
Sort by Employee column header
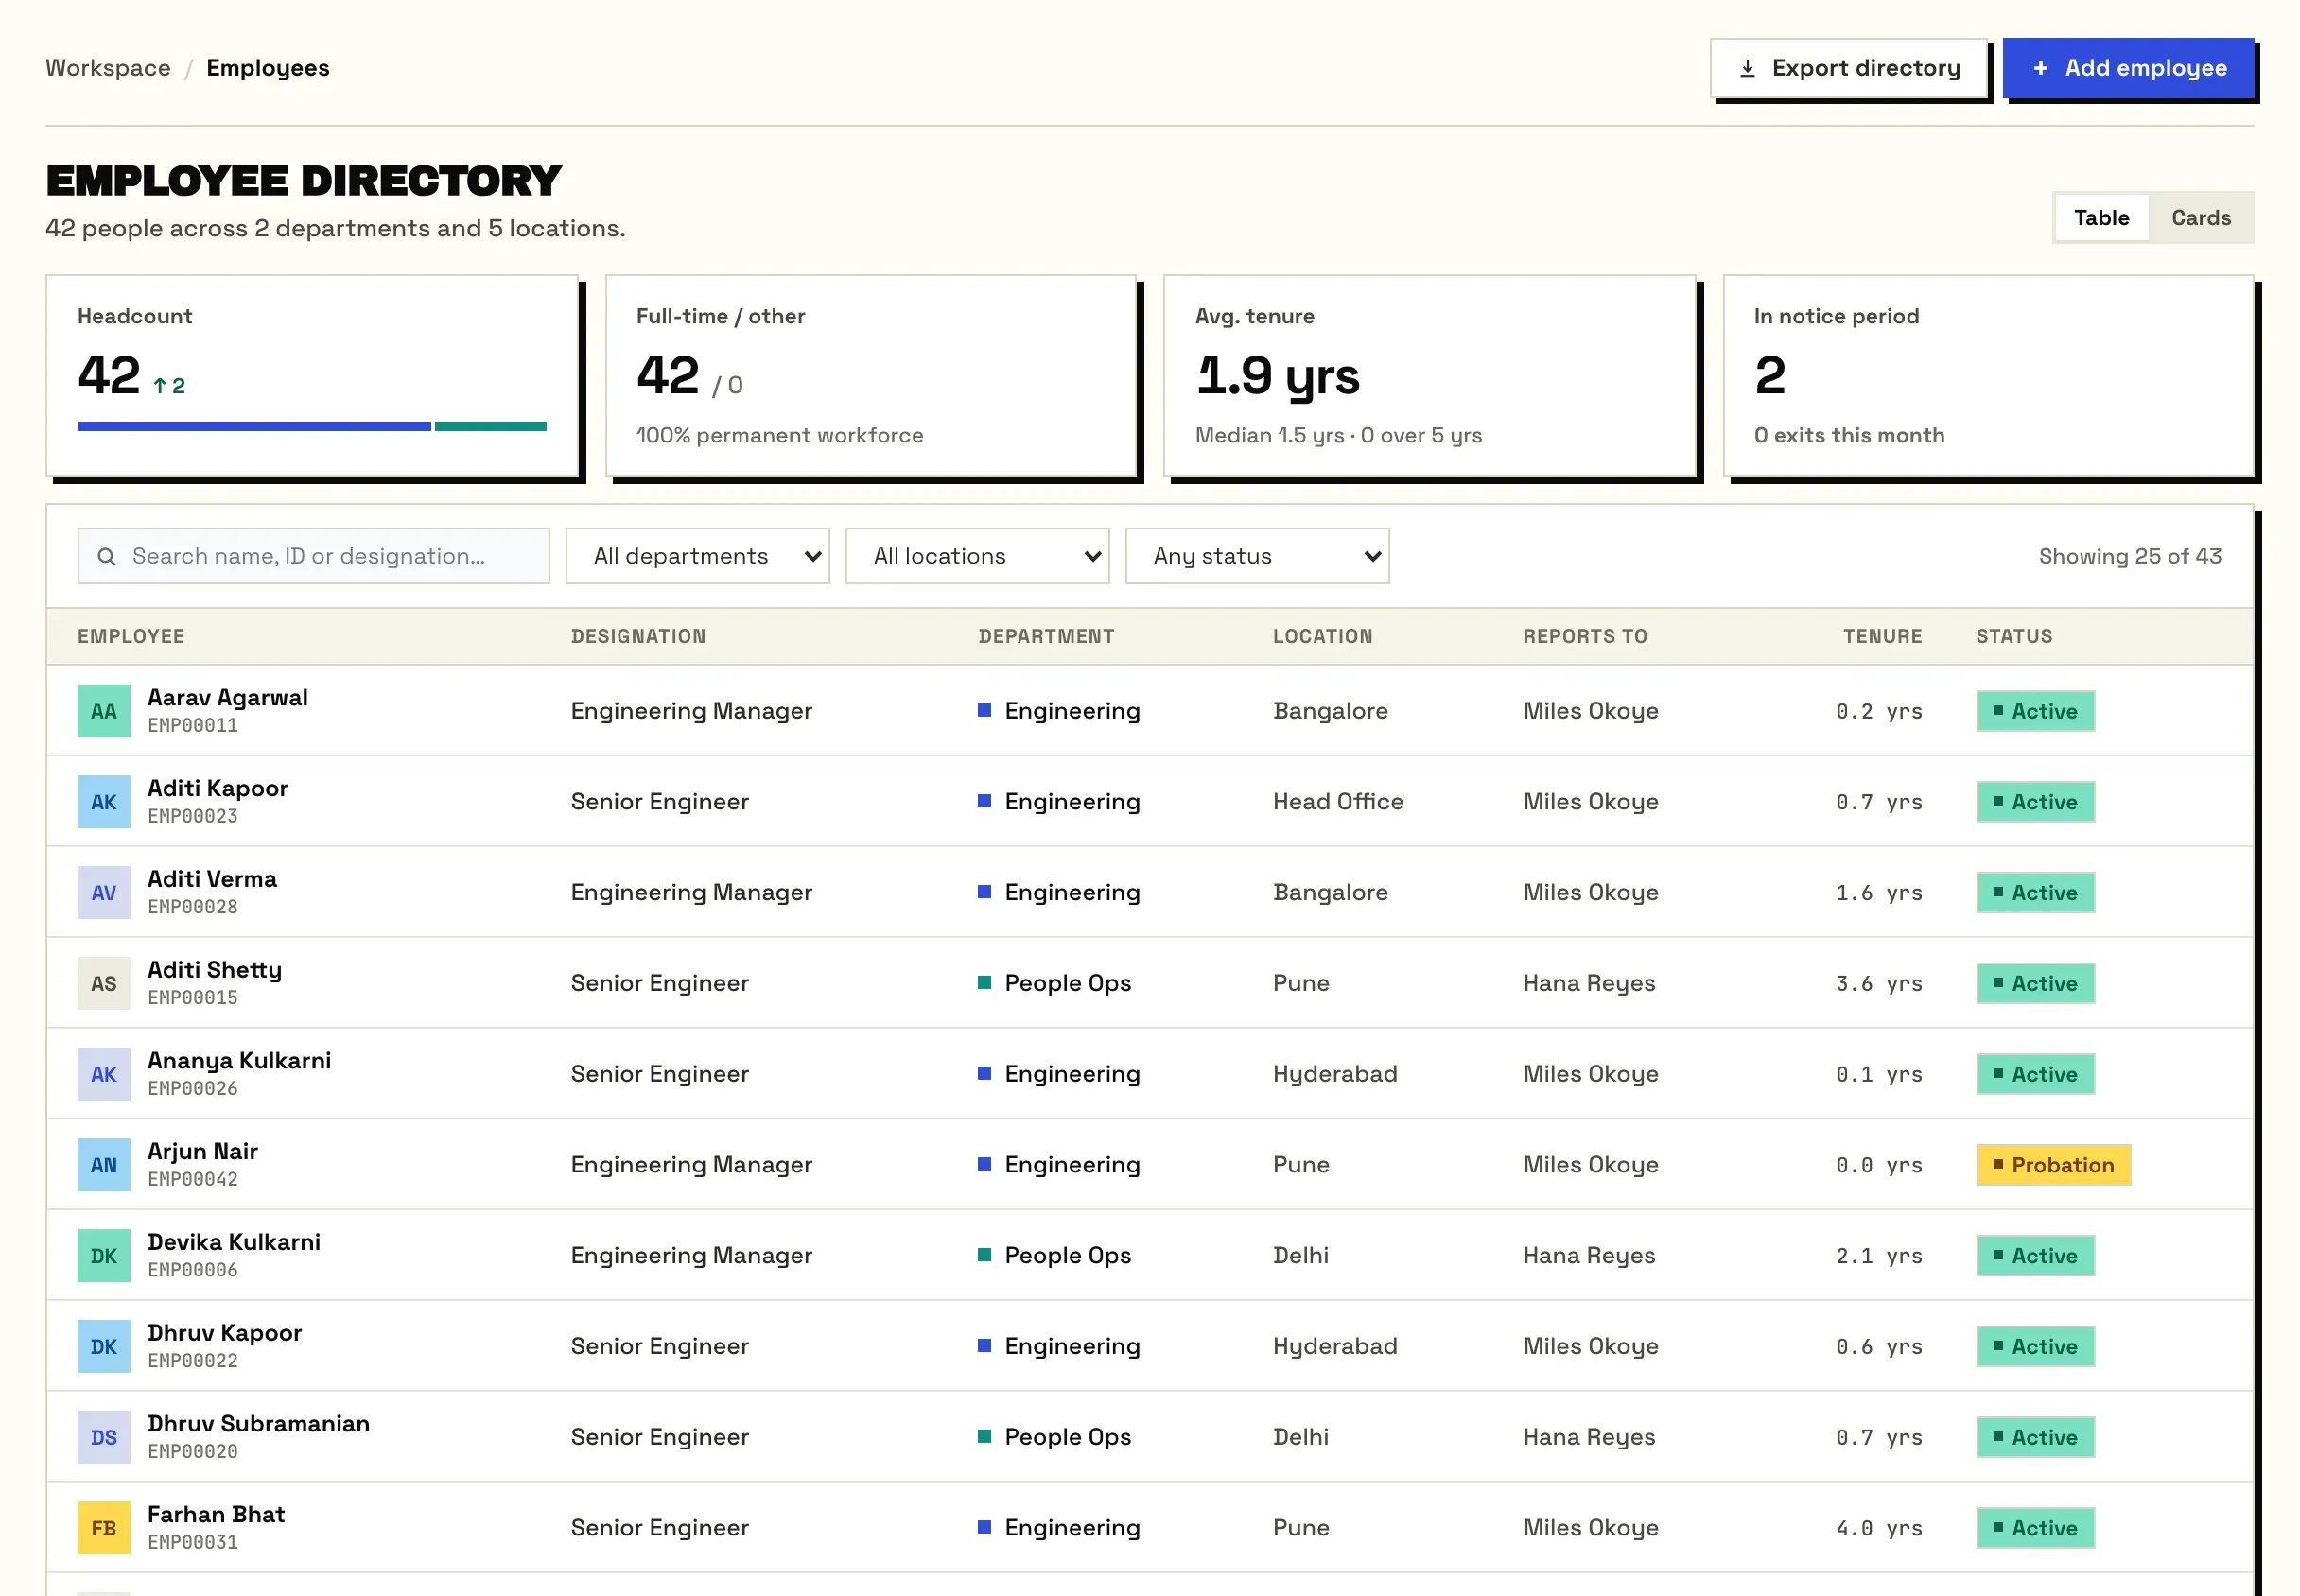click(131, 637)
